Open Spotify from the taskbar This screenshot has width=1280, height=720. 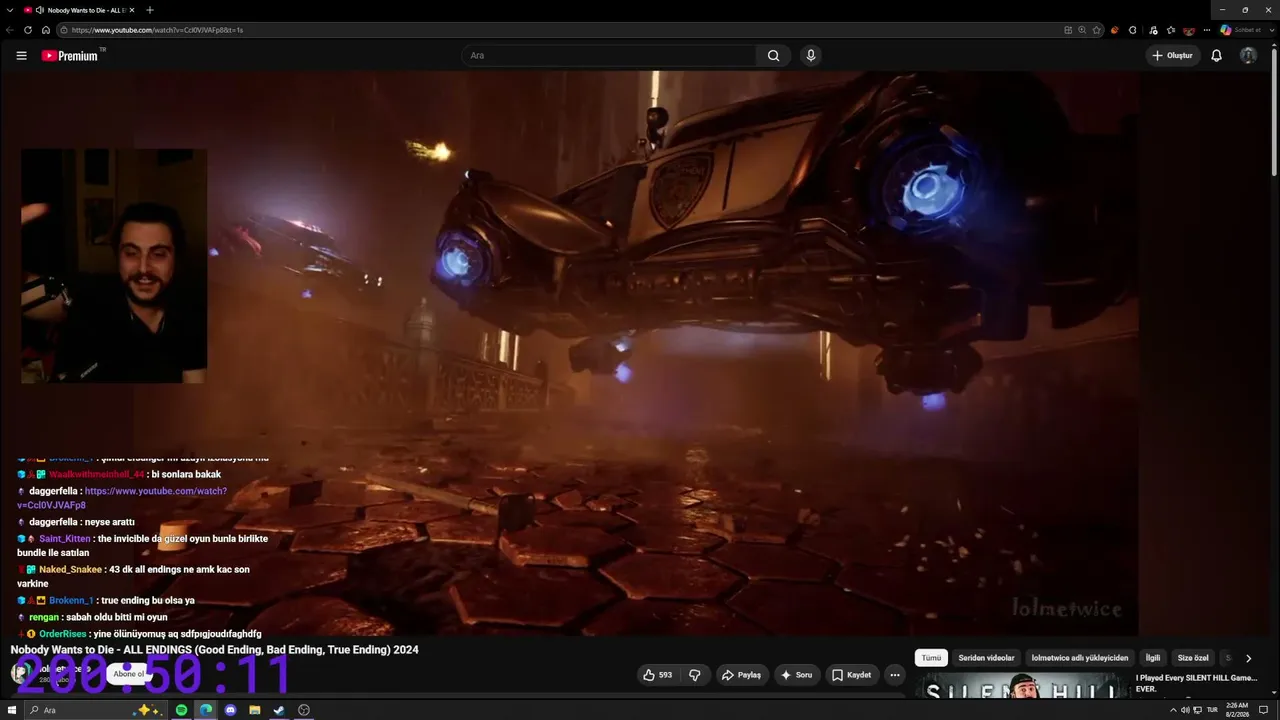point(181,710)
